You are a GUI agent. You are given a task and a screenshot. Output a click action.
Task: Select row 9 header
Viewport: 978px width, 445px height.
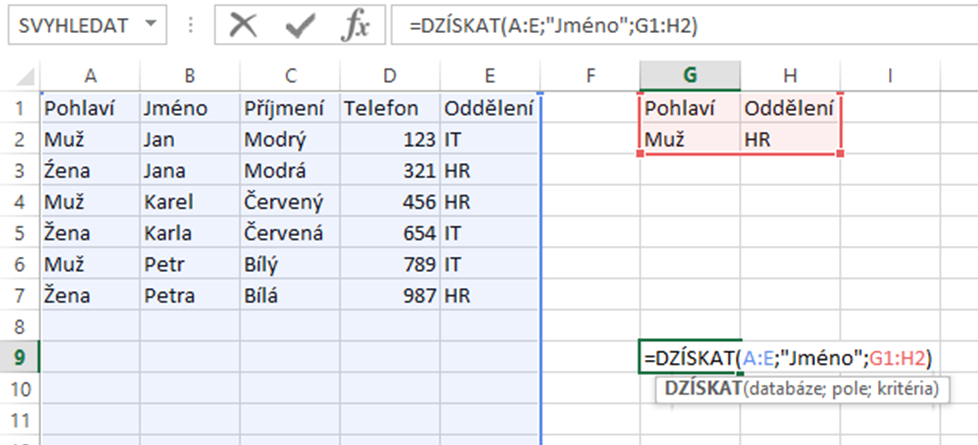tap(19, 358)
